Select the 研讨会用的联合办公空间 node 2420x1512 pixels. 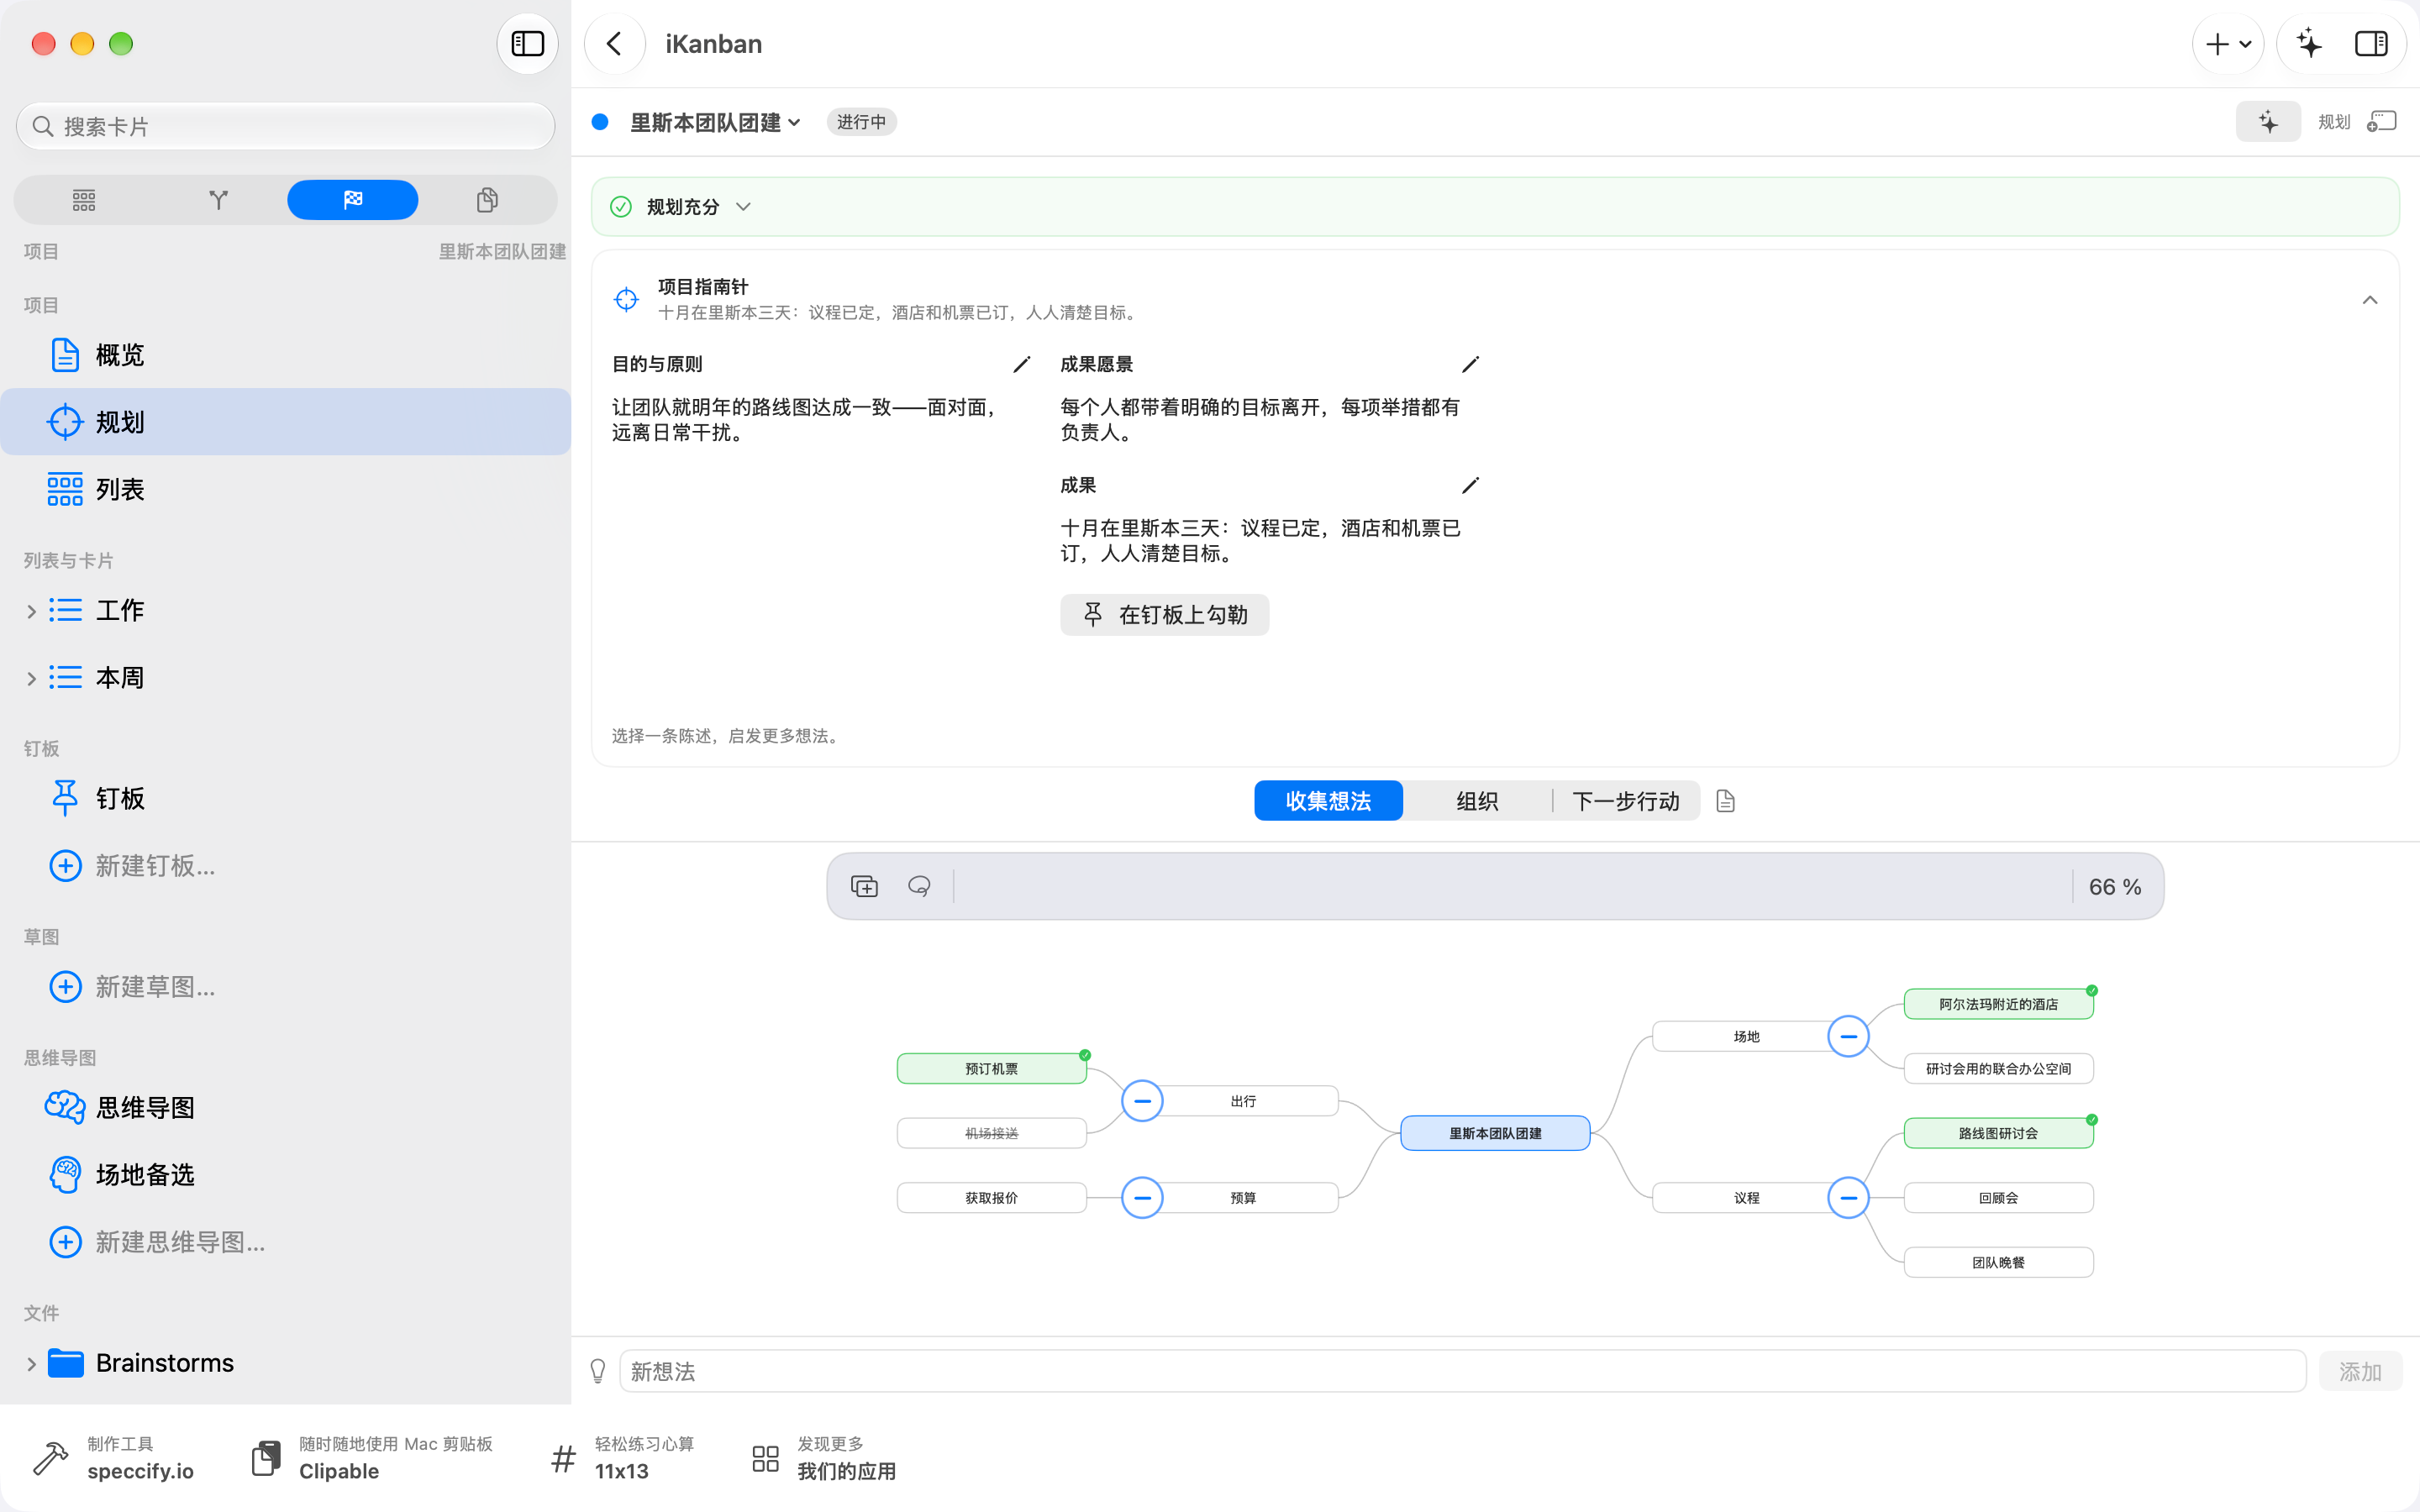click(1998, 1068)
